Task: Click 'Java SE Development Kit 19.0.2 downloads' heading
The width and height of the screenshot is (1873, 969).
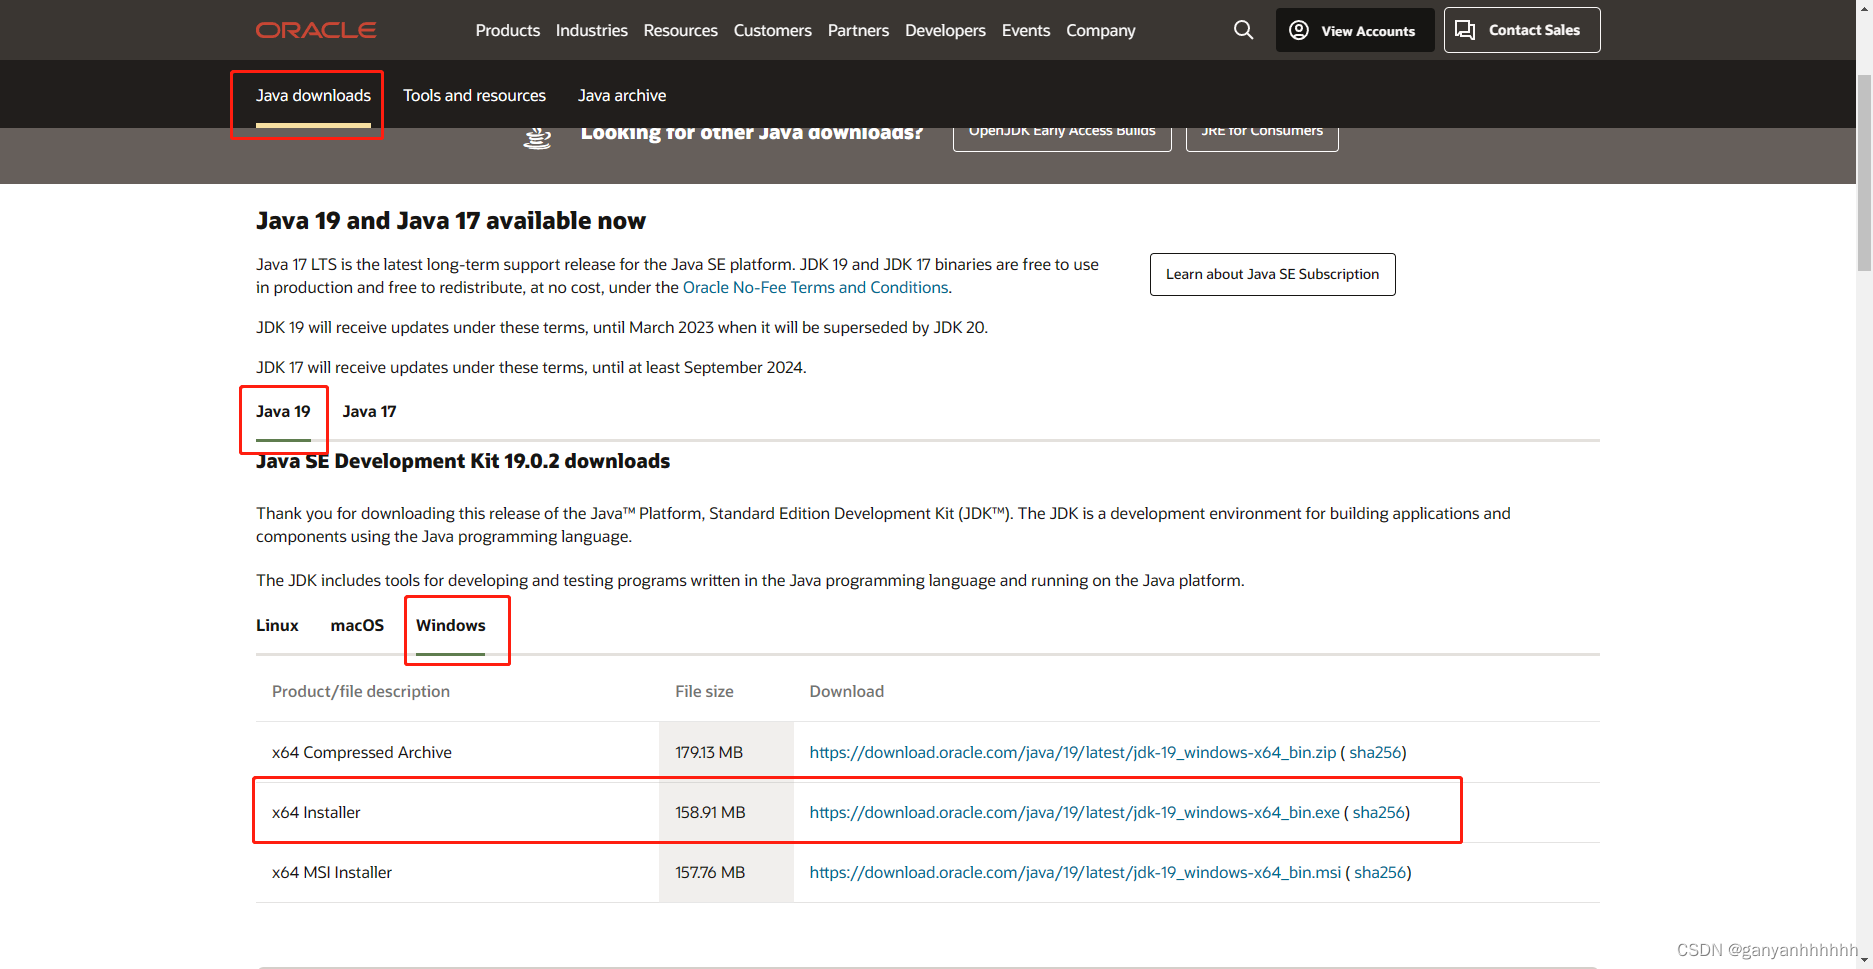Action: pyautogui.click(x=463, y=461)
